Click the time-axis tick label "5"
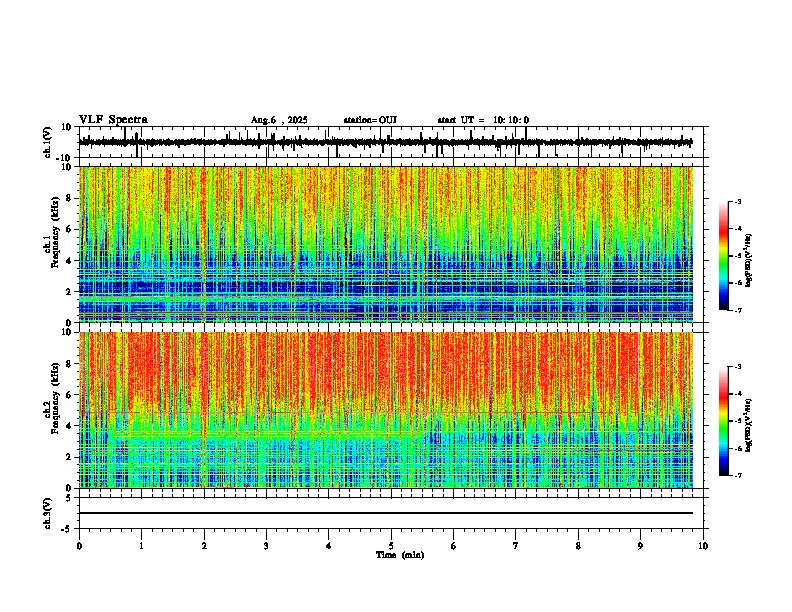Image resolution: width=792 pixels, height=612 pixels. pos(391,546)
